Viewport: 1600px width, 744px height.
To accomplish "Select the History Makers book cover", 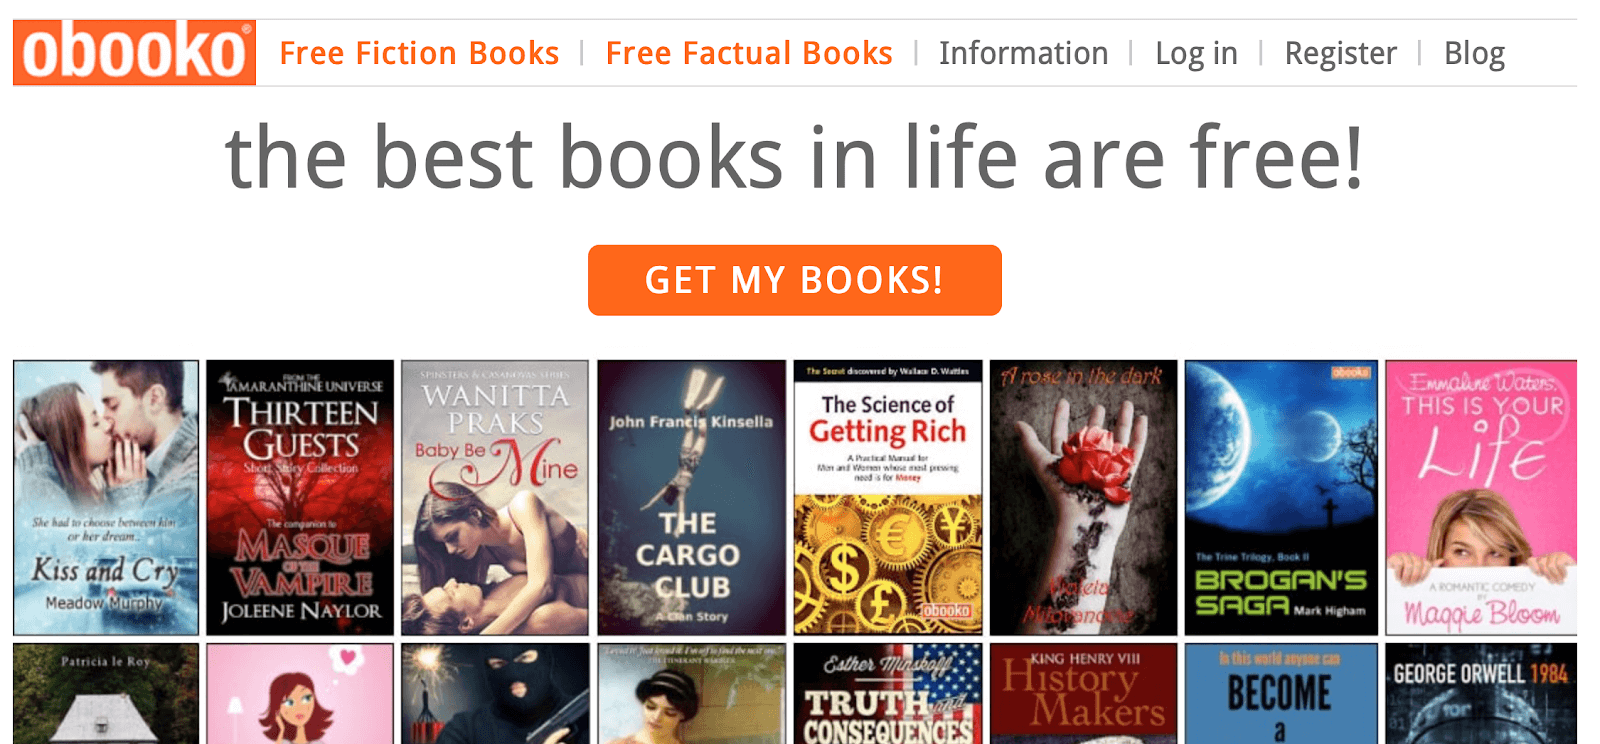I will point(1084,694).
